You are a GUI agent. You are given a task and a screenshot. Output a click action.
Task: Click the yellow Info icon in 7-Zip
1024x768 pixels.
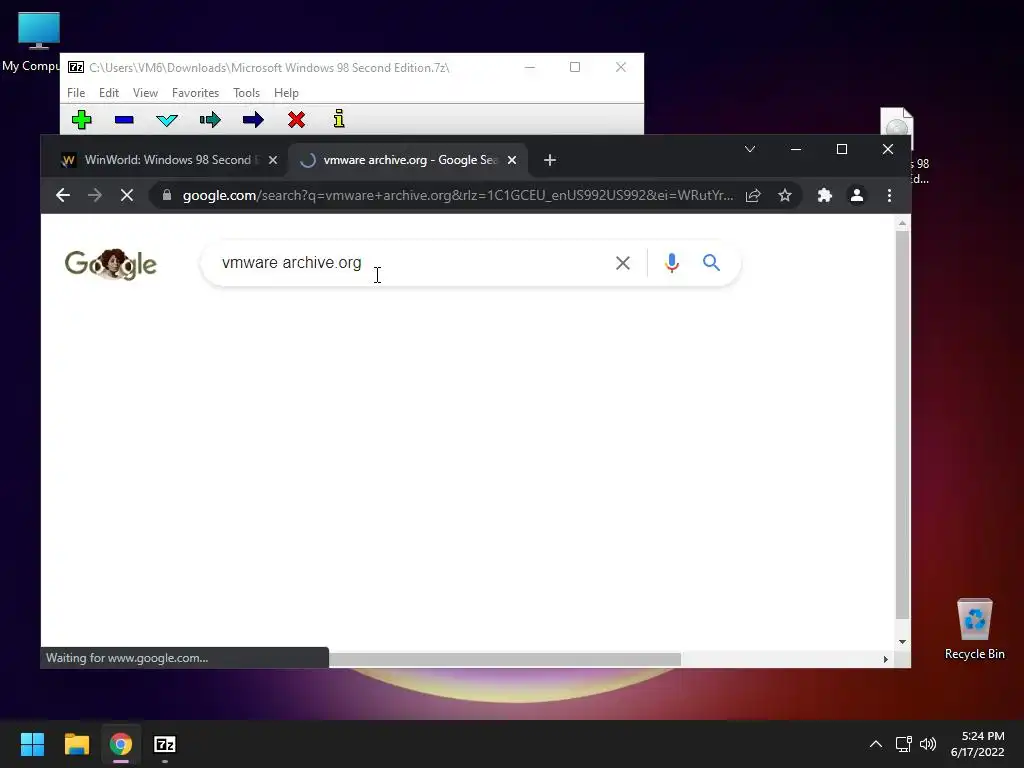point(339,119)
